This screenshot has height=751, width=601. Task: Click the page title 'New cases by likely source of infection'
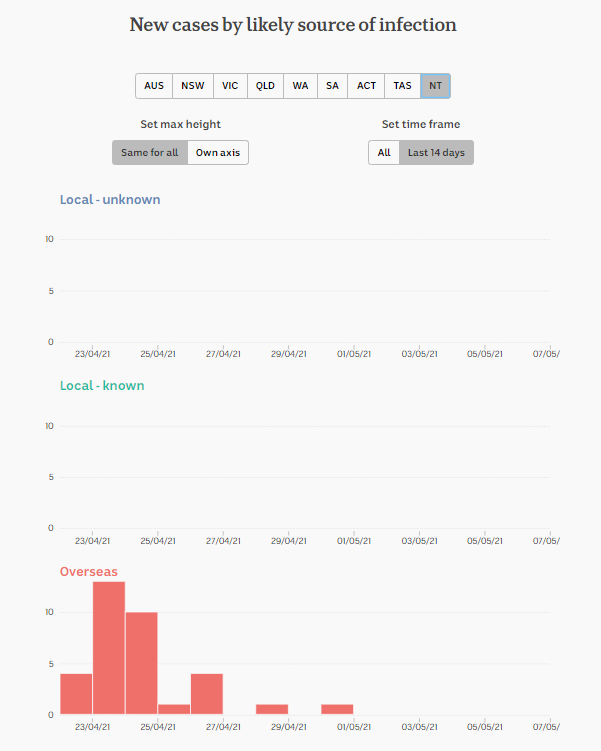pos(293,25)
